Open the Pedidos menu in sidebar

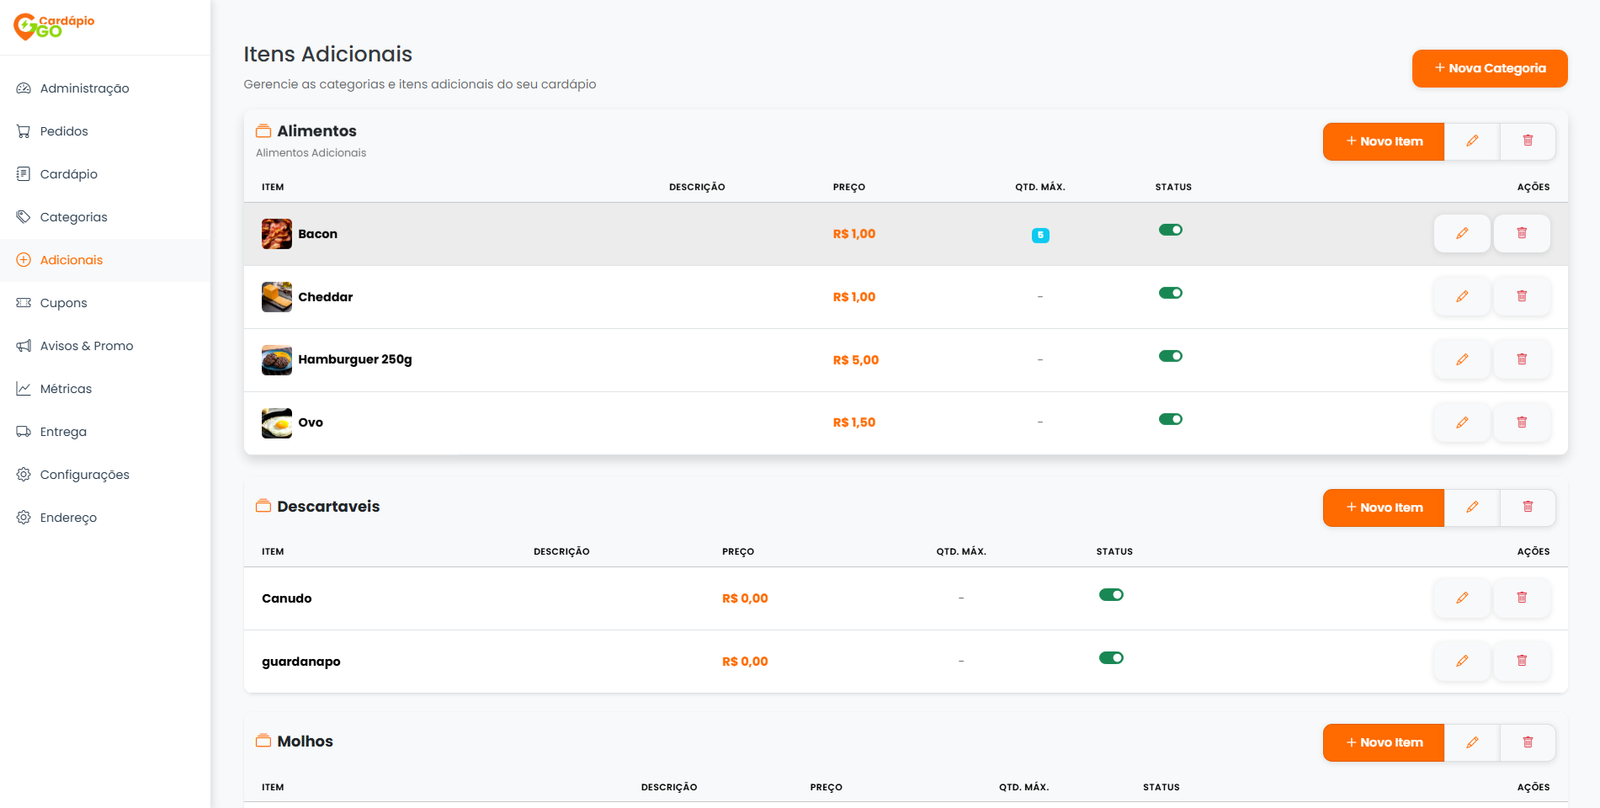(x=64, y=131)
